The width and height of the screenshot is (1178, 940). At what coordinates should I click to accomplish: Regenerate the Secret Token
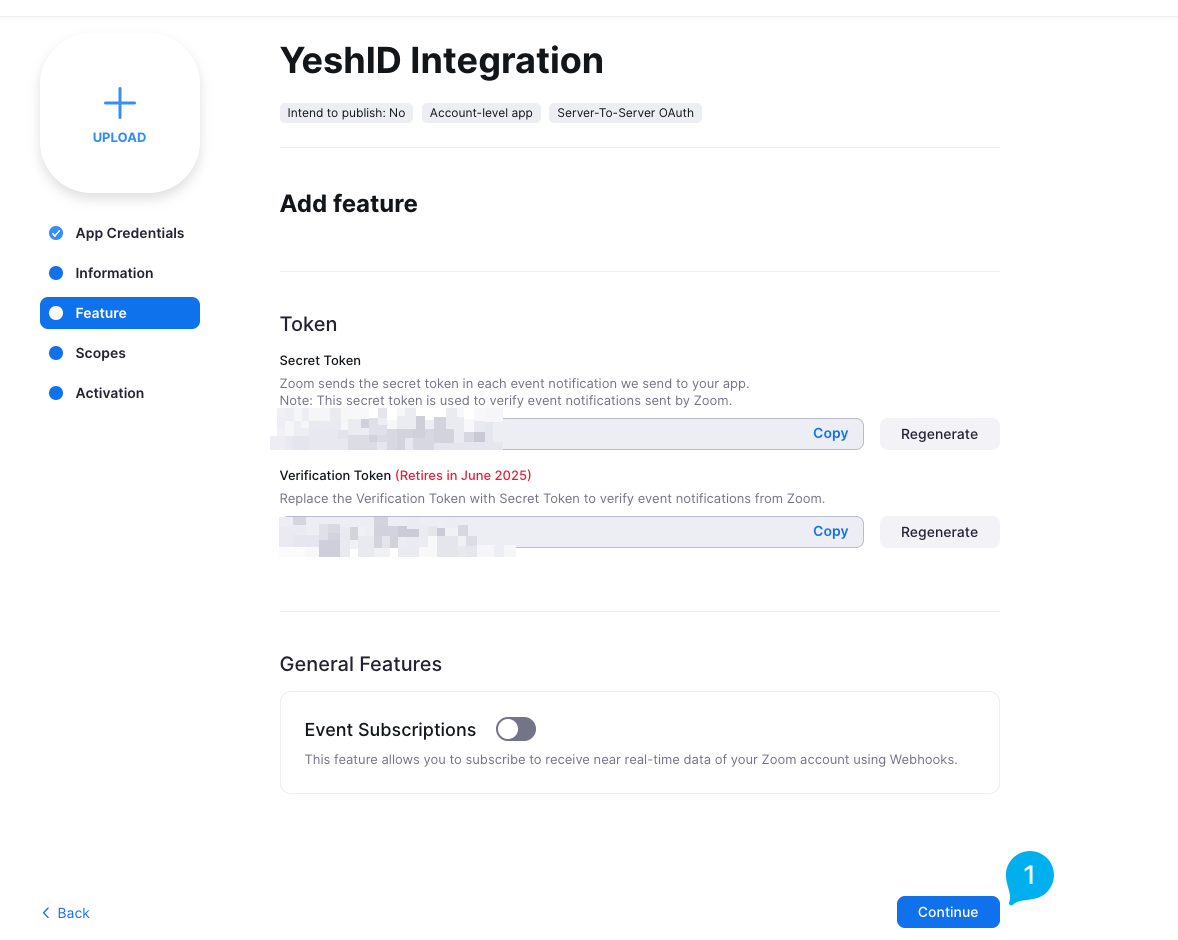pyautogui.click(x=939, y=434)
